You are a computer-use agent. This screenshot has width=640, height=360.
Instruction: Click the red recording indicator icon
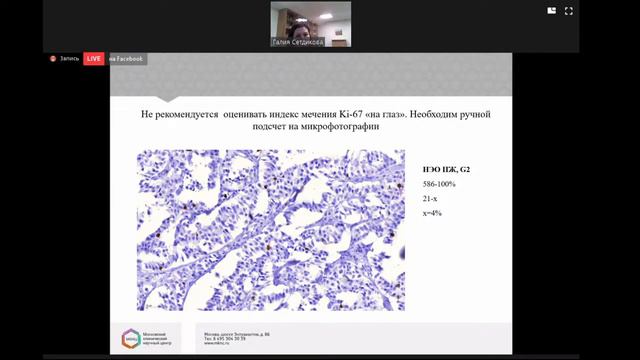click(53, 59)
